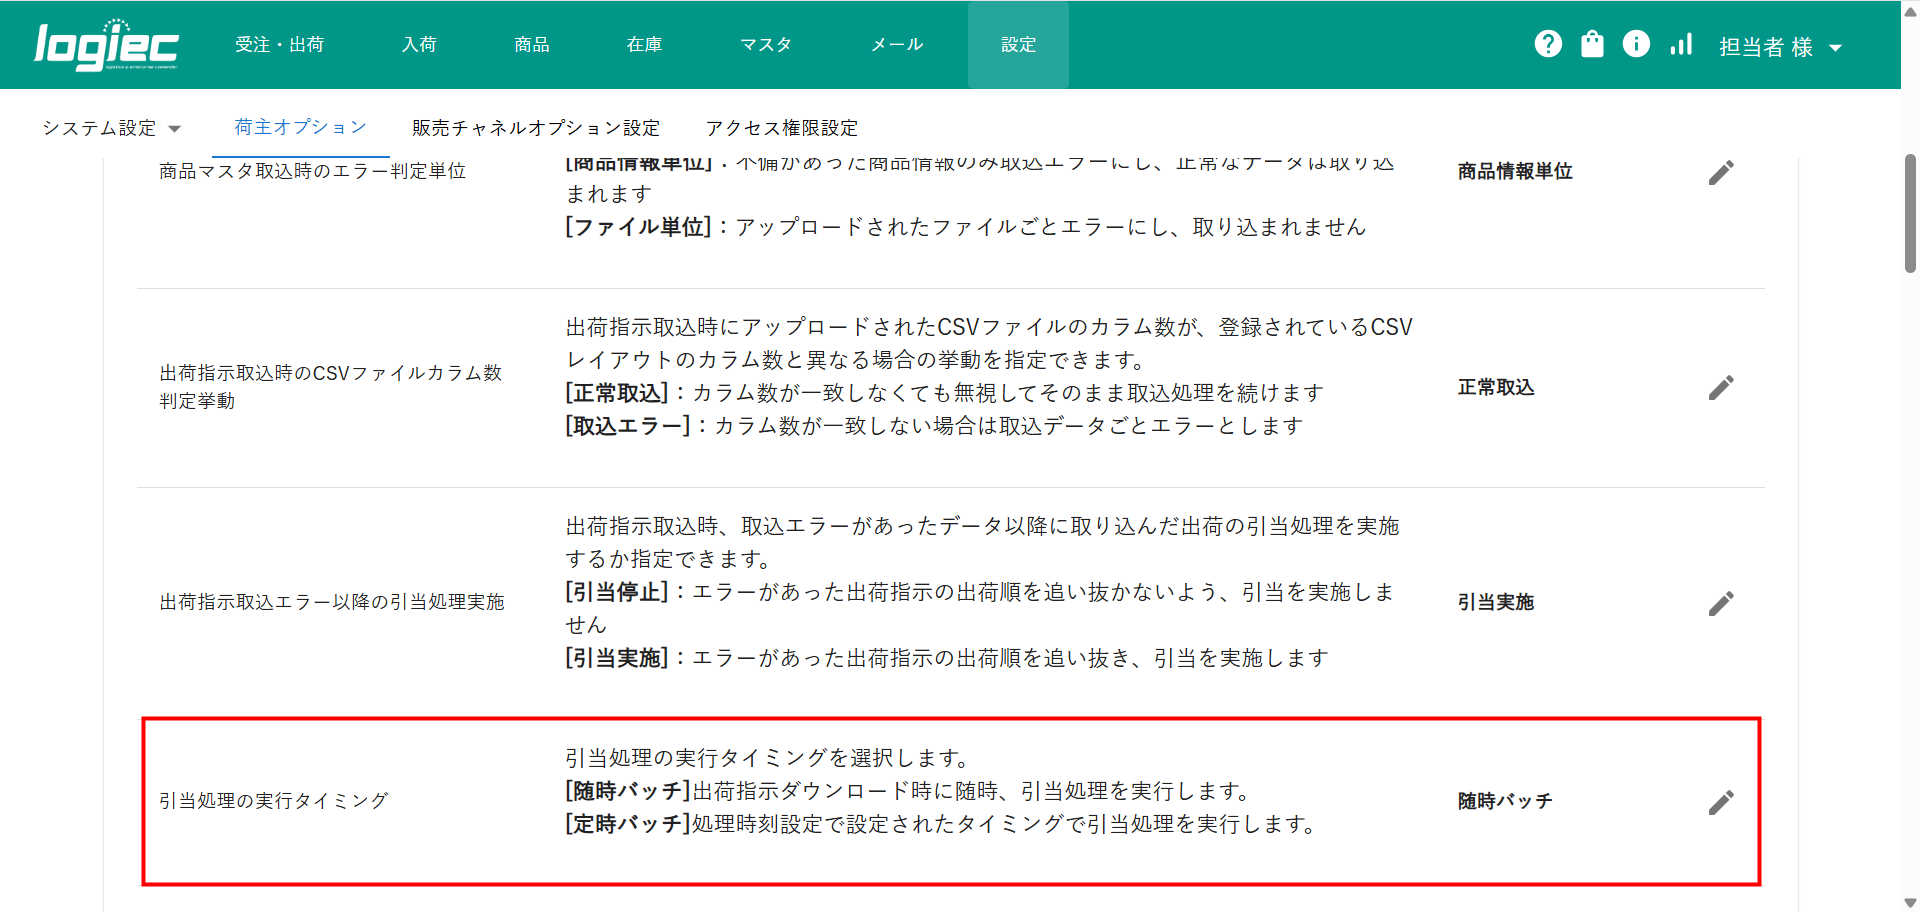Click the page vertical scrollbar thumb

[1910, 213]
